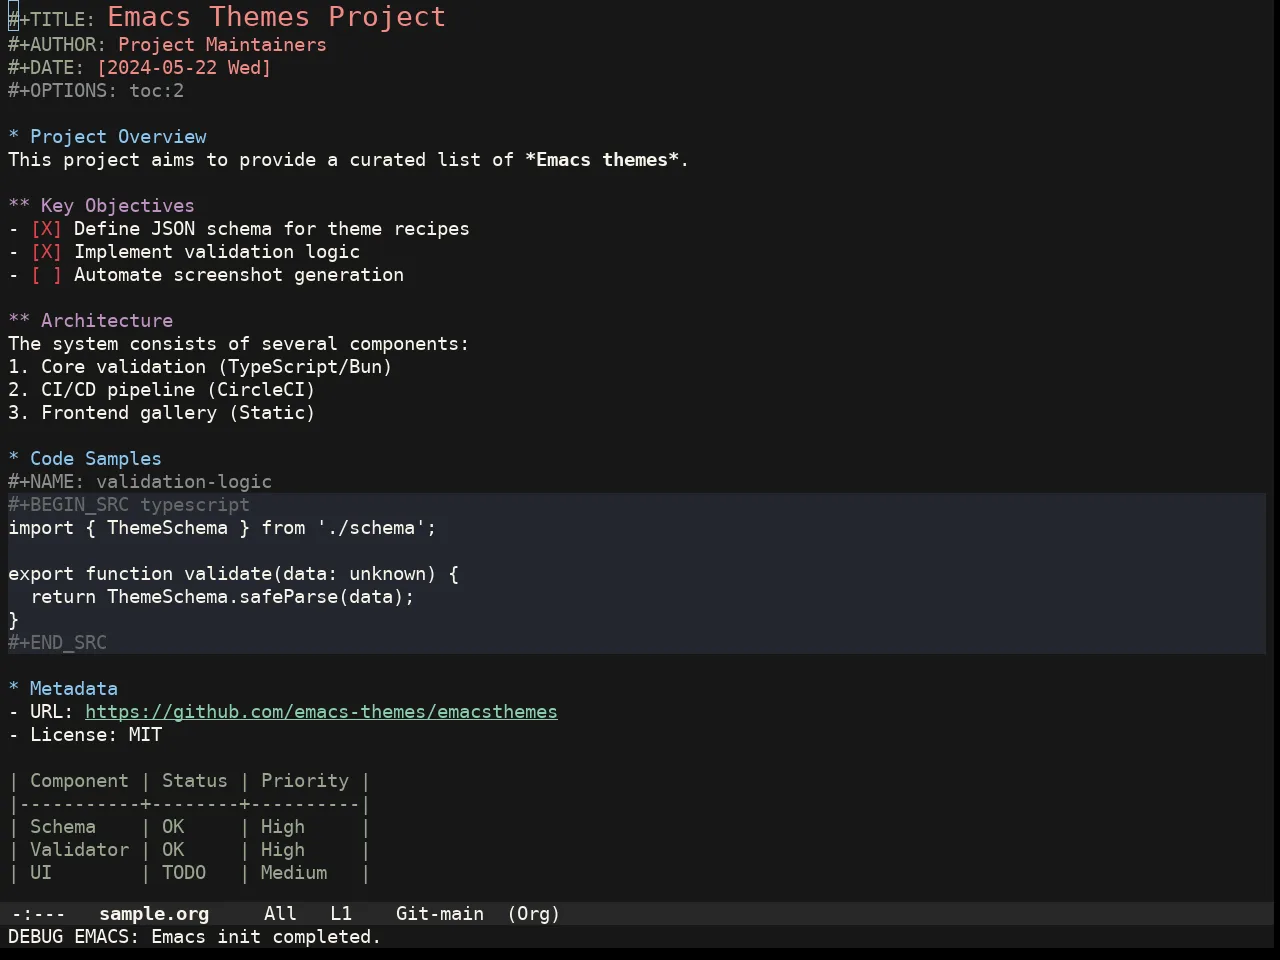This screenshot has width=1280, height=960.
Task: Click the 'sample.org' buffer name in mode line
Action: coord(154,914)
